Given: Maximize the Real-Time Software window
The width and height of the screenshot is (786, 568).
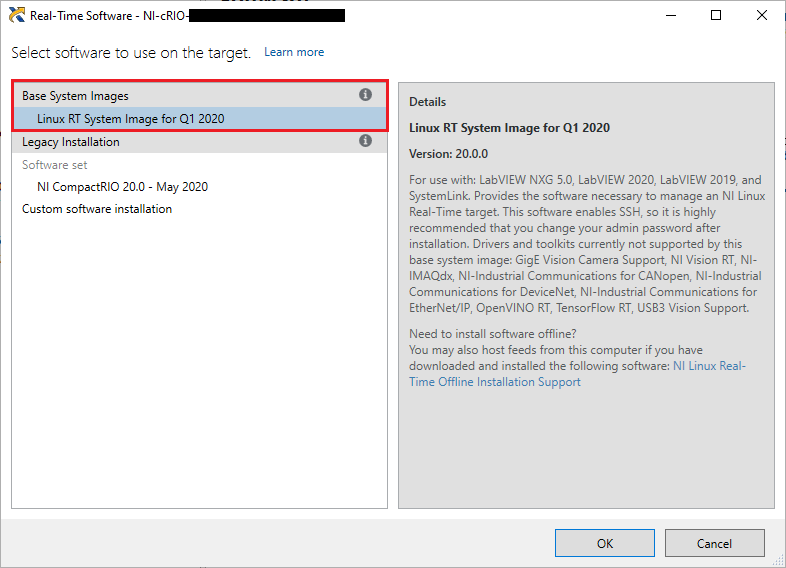Looking at the screenshot, I should pyautogui.click(x=716, y=16).
